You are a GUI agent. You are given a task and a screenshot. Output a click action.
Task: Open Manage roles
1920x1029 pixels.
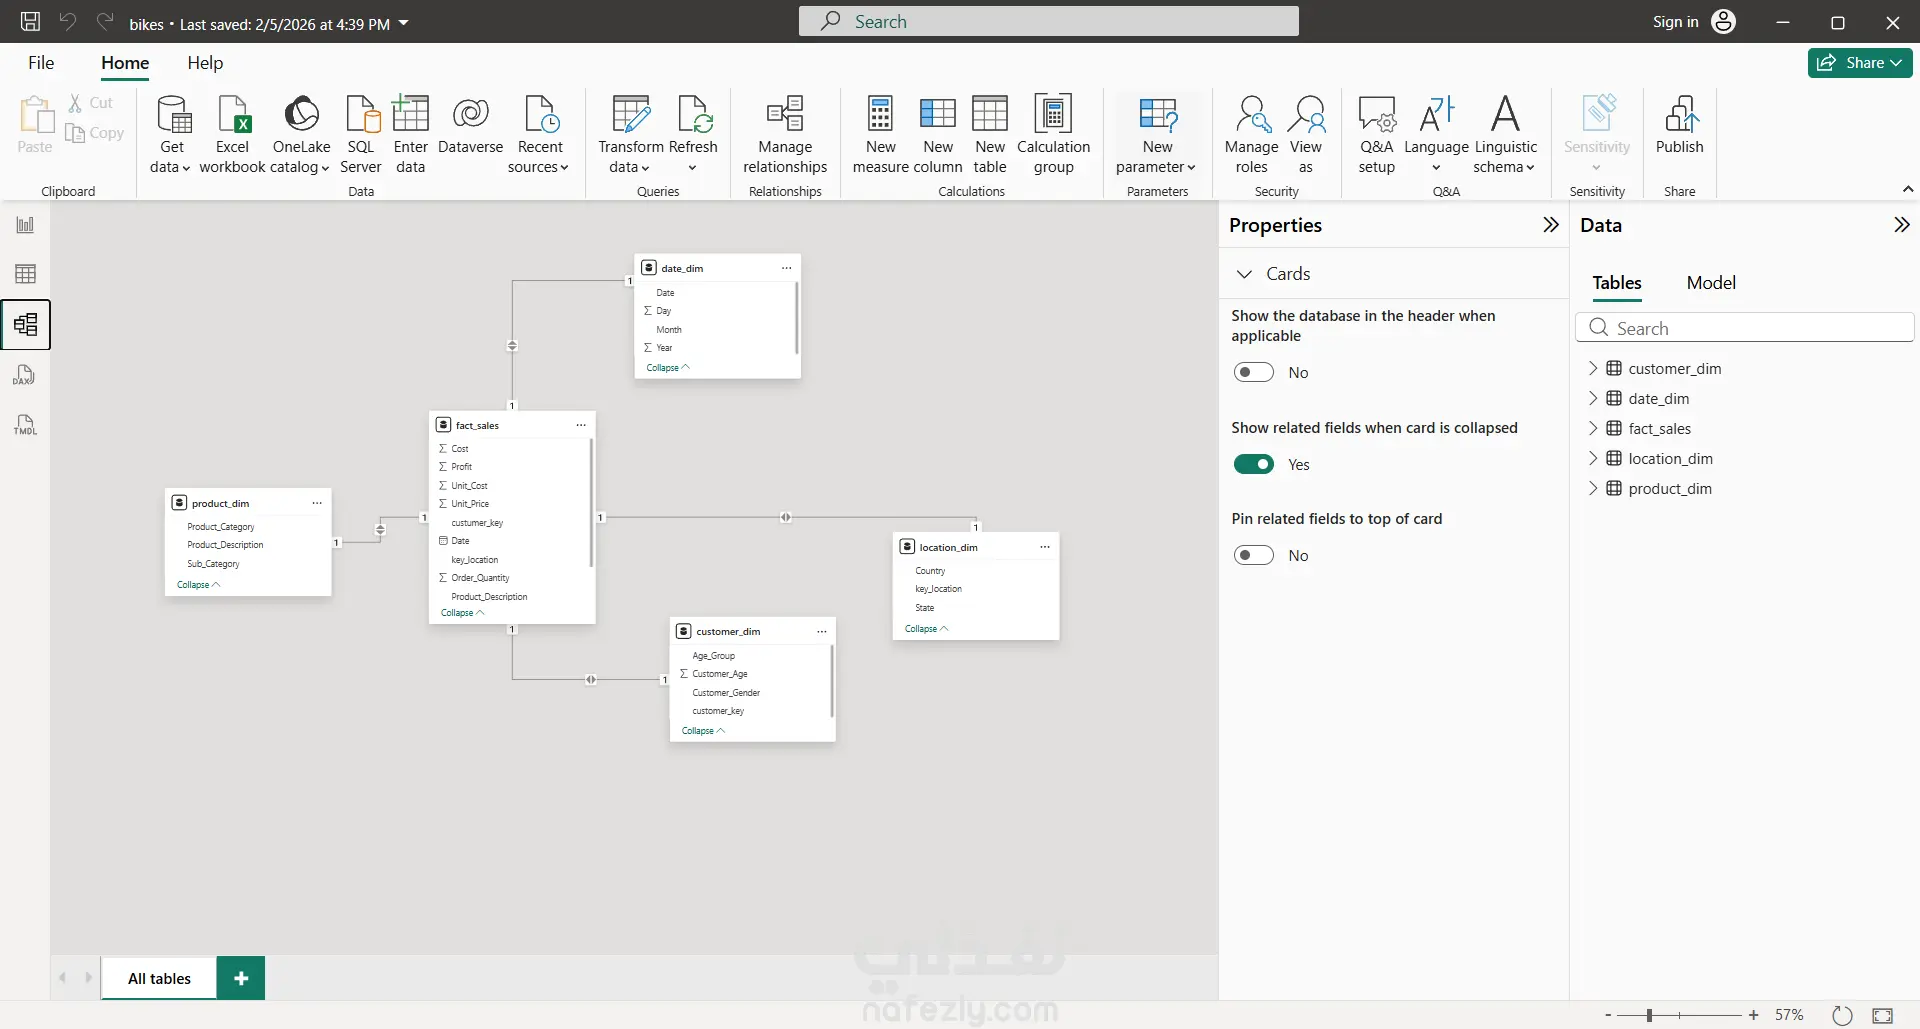click(x=1252, y=134)
